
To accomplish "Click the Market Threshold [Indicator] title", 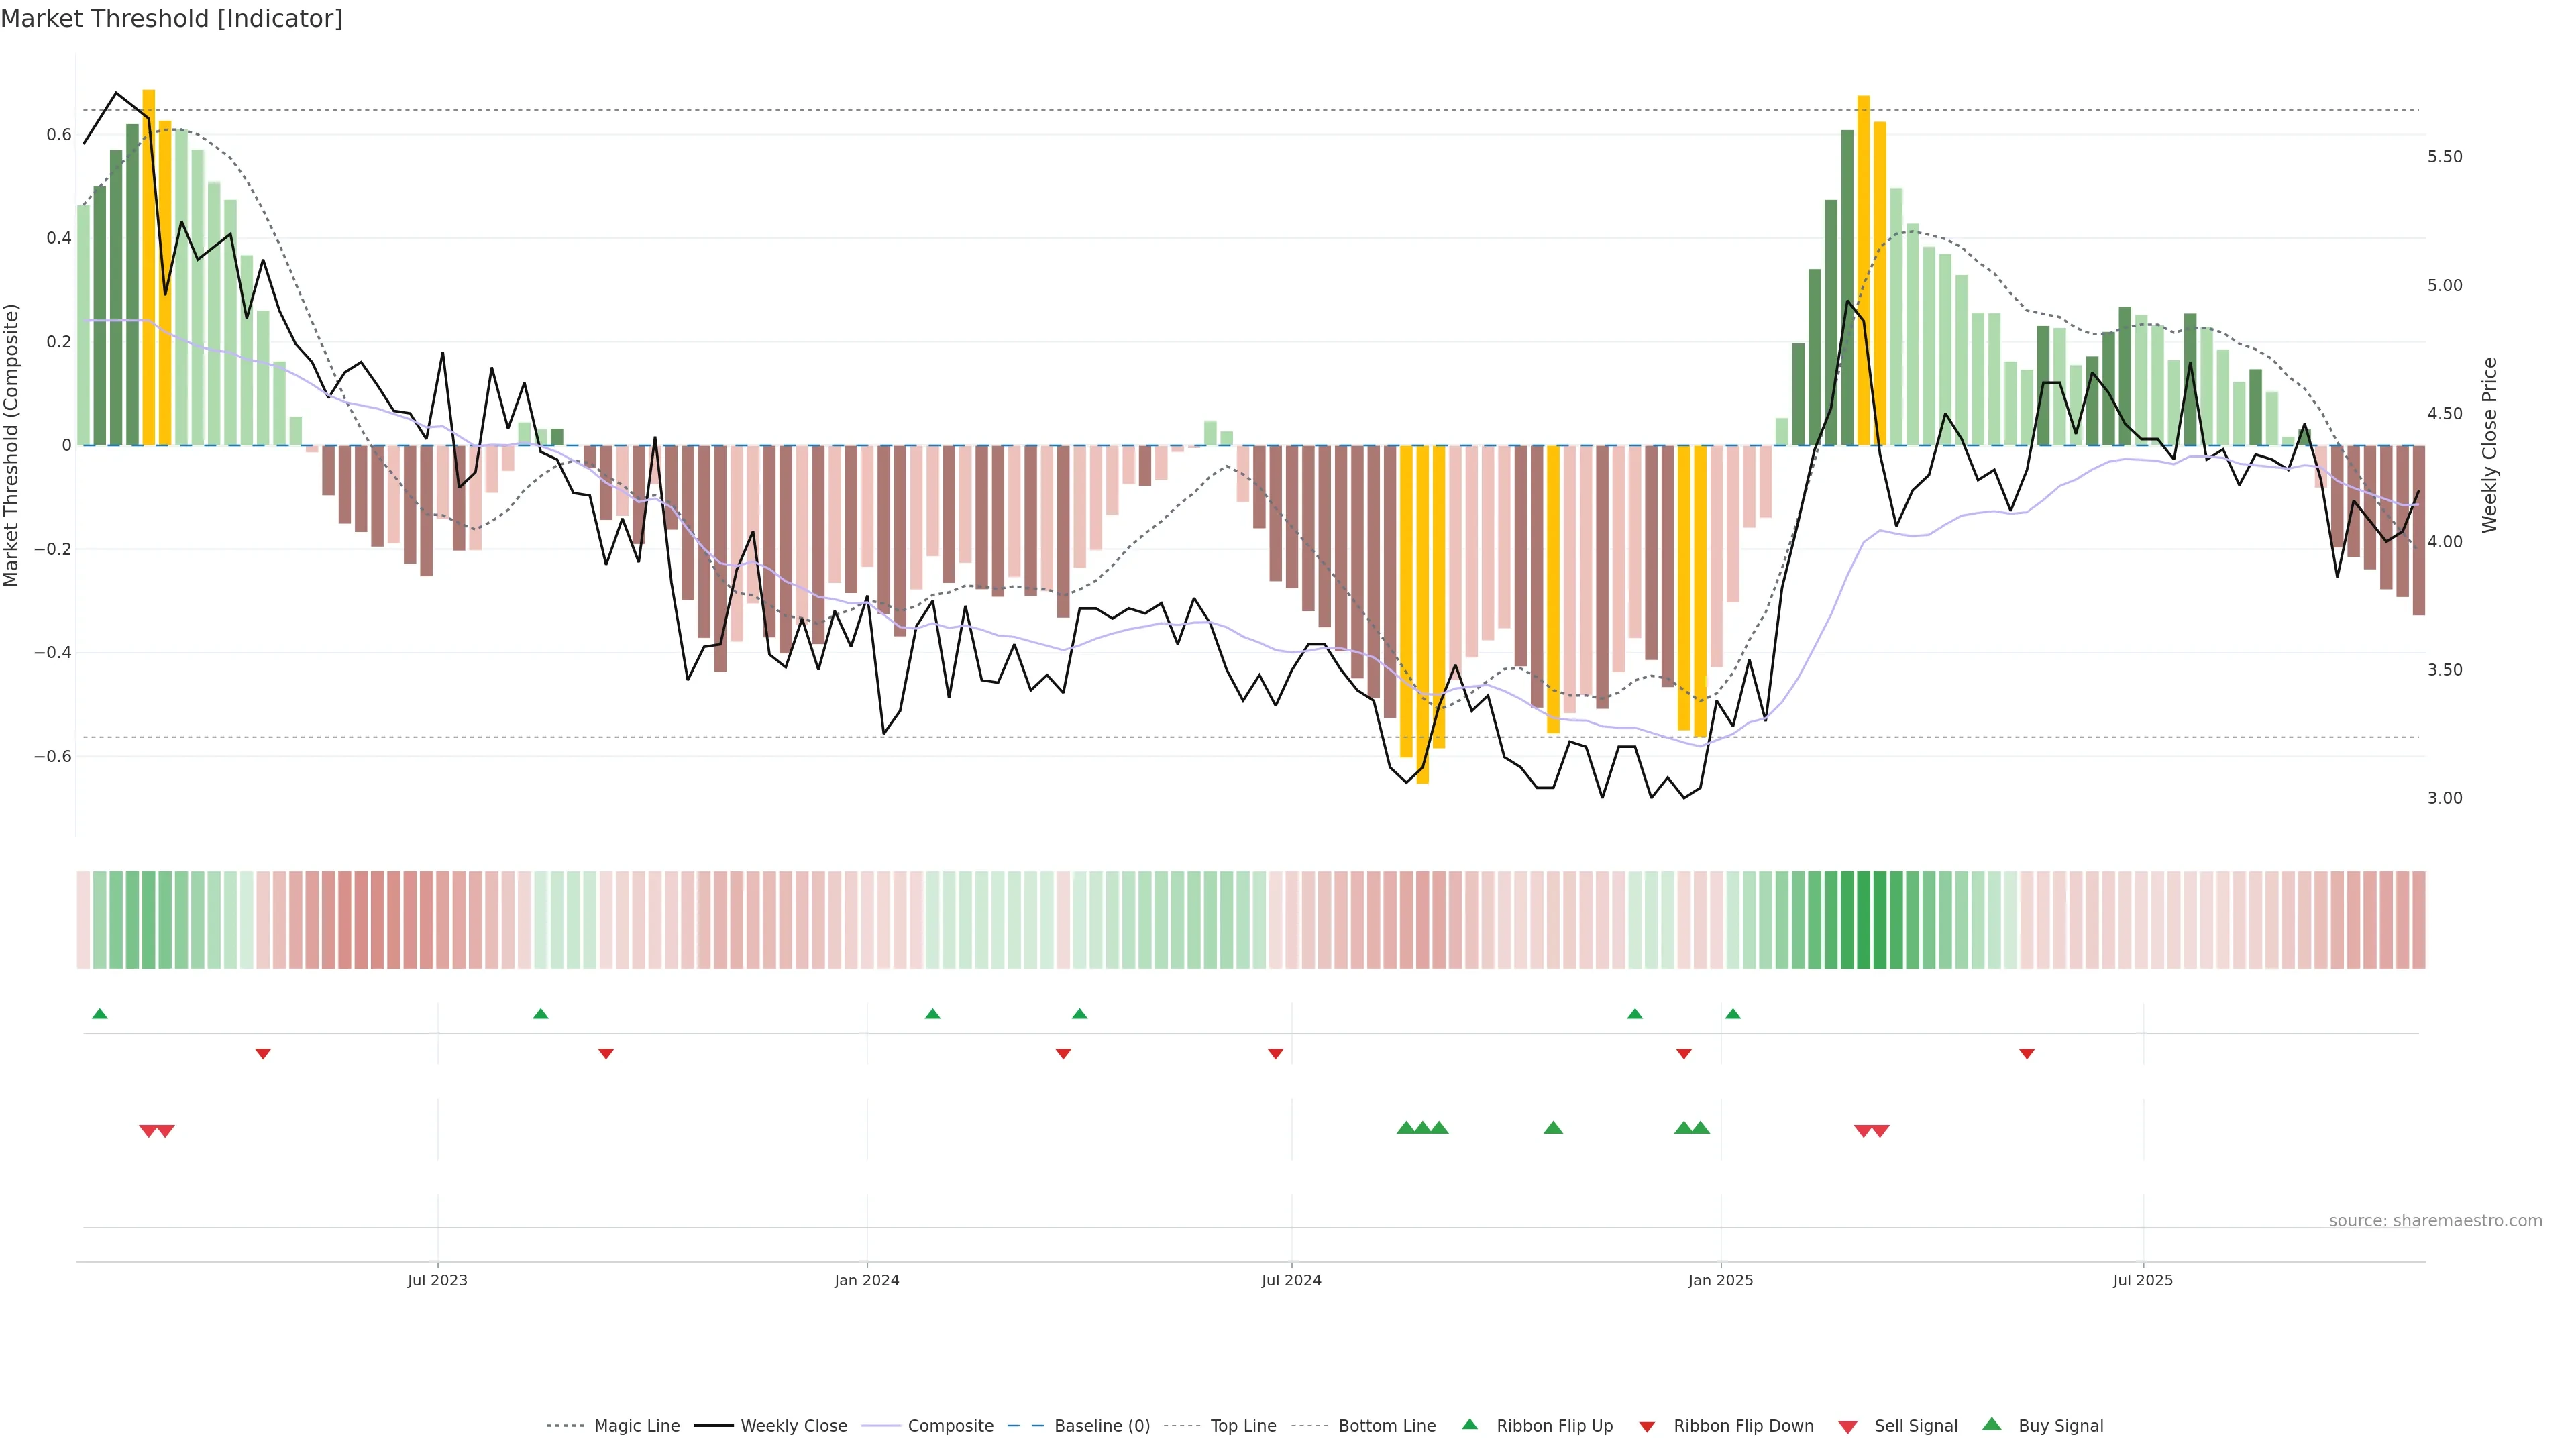I will coord(171,19).
